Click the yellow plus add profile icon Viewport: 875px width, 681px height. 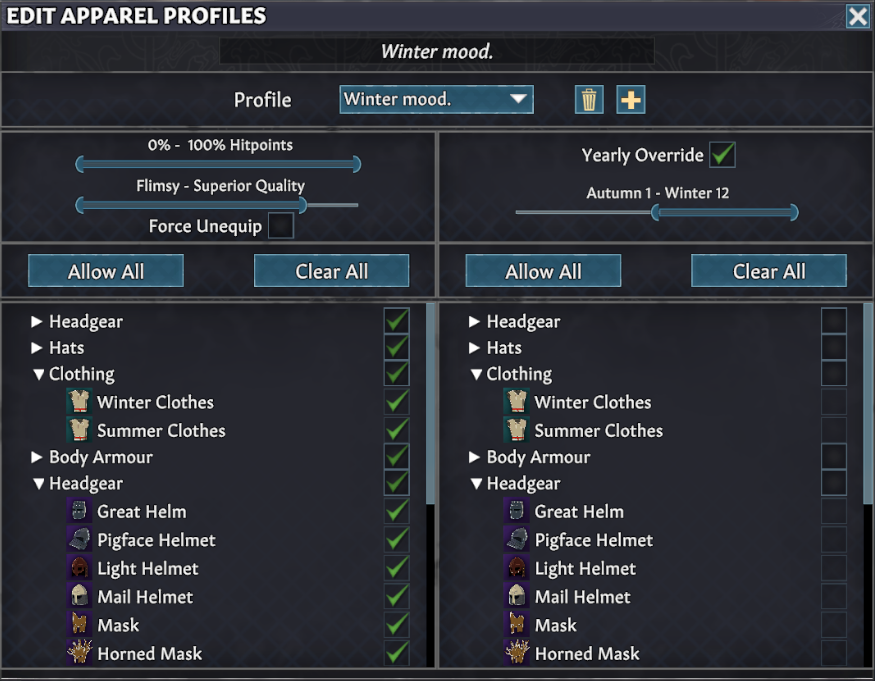(631, 100)
